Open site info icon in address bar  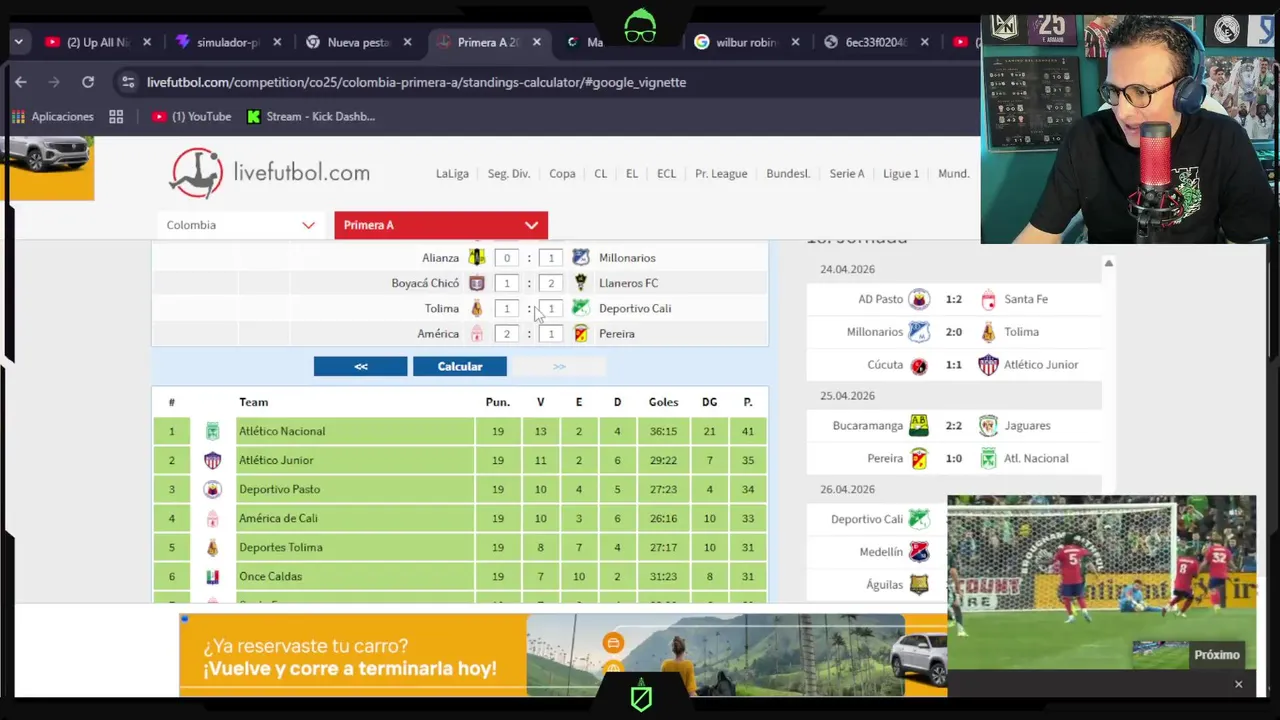click(x=127, y=82)
